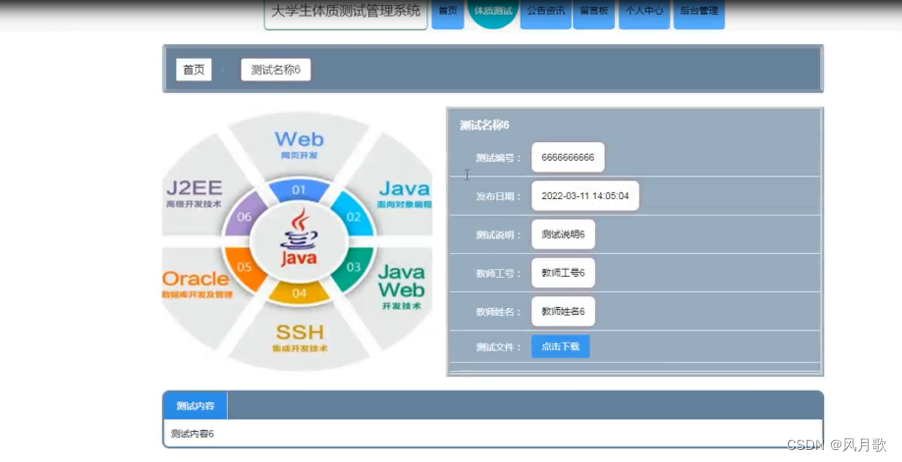Click the 测试名称6 heading in detail panel
This screenshot has height=462, width=902.
pyautogui.click(x=484, y=125)
